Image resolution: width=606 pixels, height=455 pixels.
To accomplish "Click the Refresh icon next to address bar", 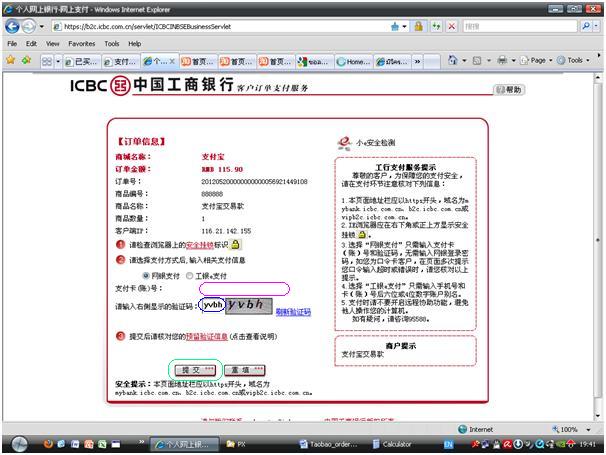I will point(436,26).
